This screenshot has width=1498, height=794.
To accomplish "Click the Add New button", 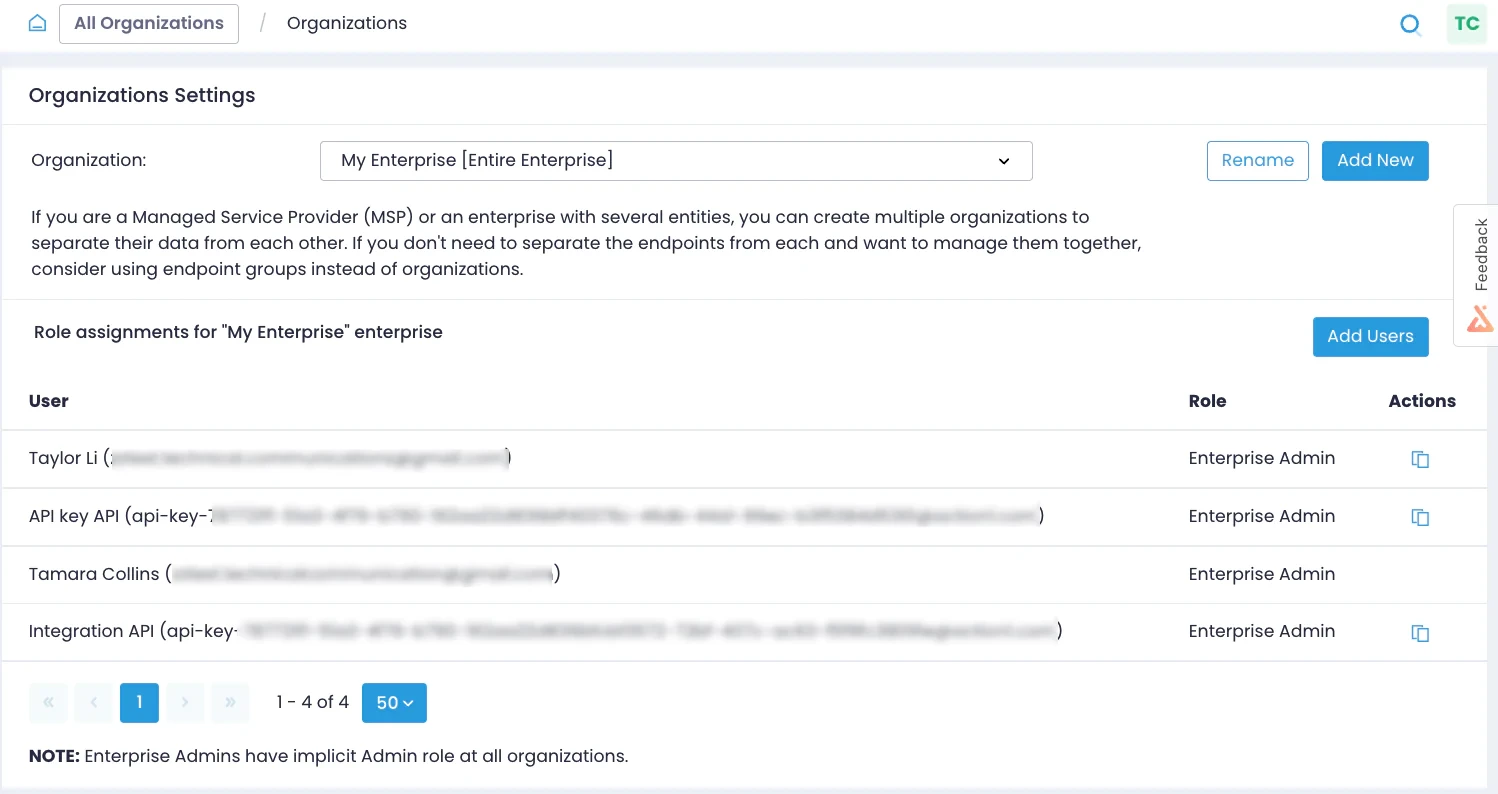I will [1375, 161].
